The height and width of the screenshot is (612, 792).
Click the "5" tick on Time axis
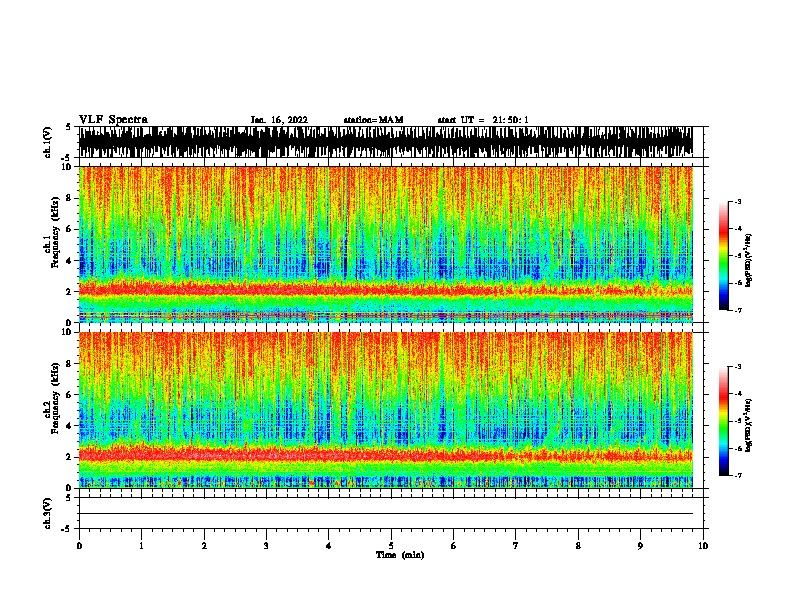coord(391,546)
